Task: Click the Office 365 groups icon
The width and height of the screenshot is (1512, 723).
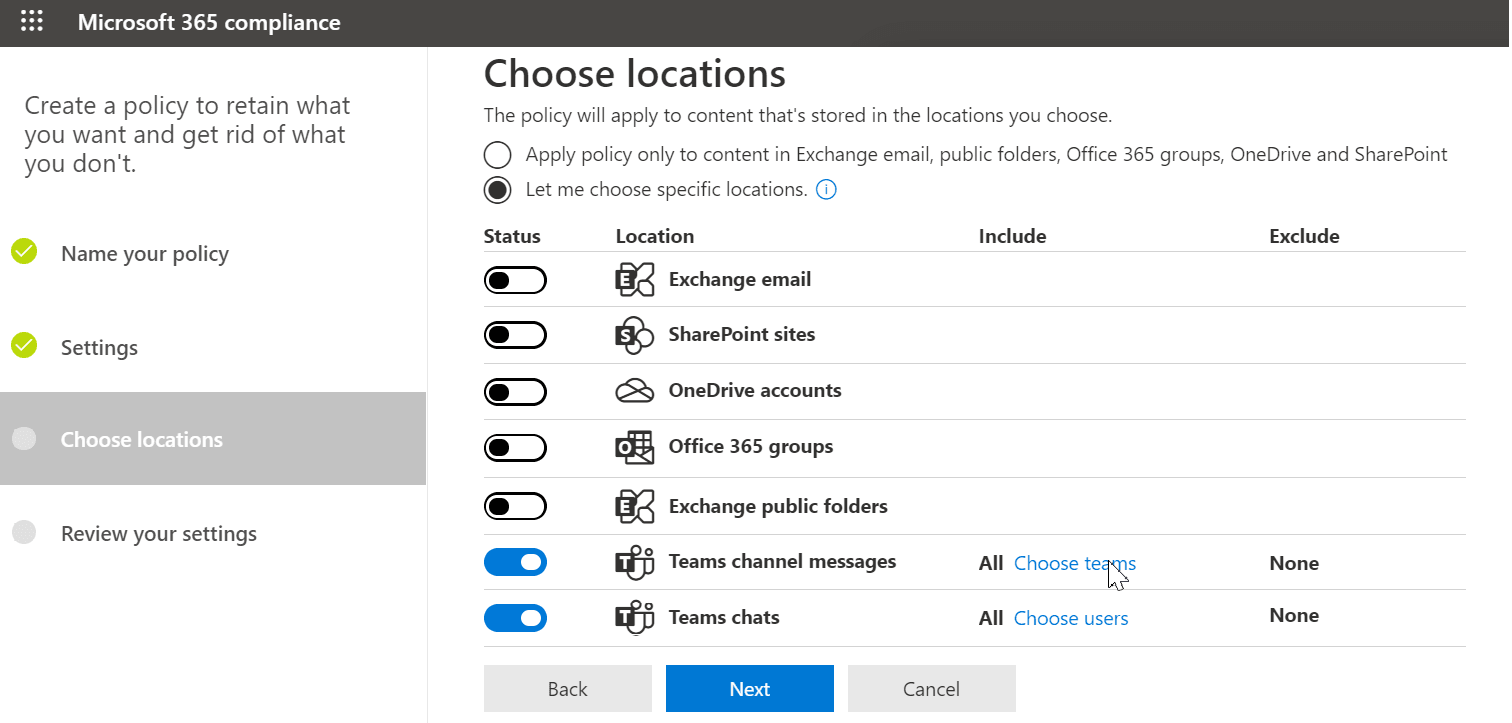Action: [x=634, y=447]
